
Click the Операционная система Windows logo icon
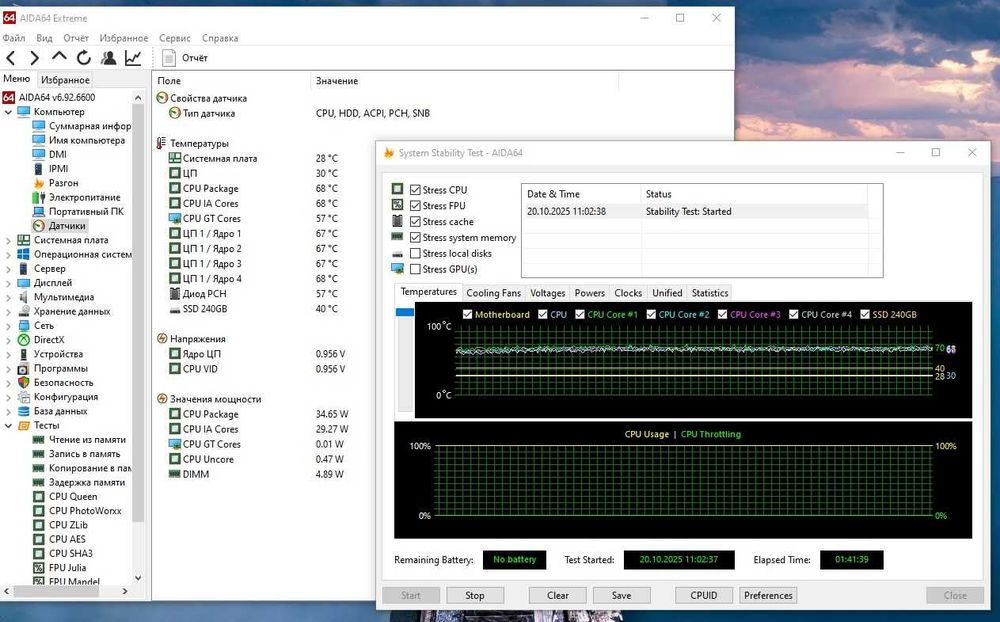coord(24,255)
